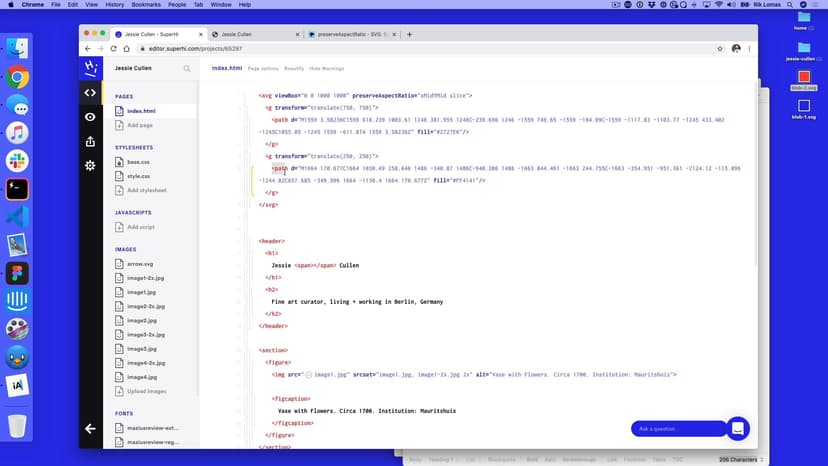Open style.css in the Stylesheets list
Image resolution: width=828 pixels, height=466 pixels.
pyautogui.click(x=138, y=175)
